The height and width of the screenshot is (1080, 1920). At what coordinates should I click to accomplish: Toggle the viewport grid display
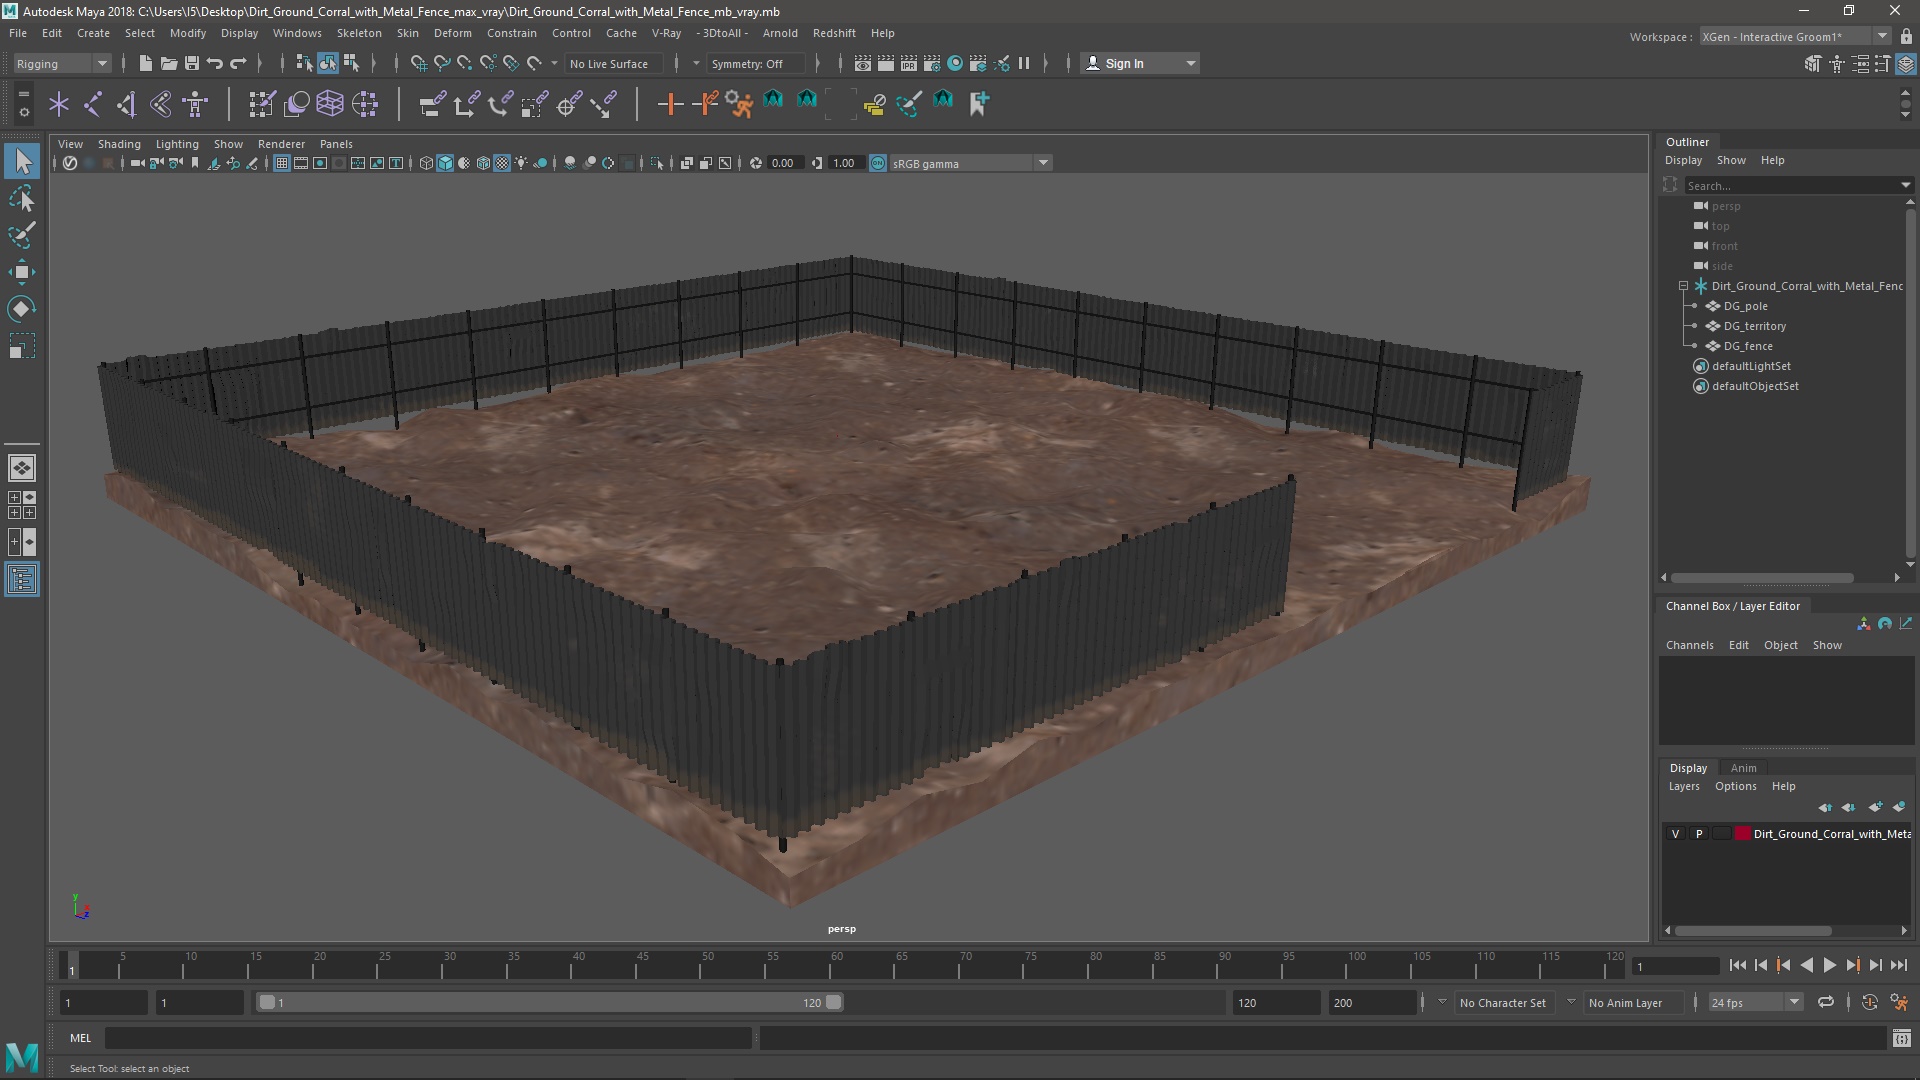[x=282, y=163]
